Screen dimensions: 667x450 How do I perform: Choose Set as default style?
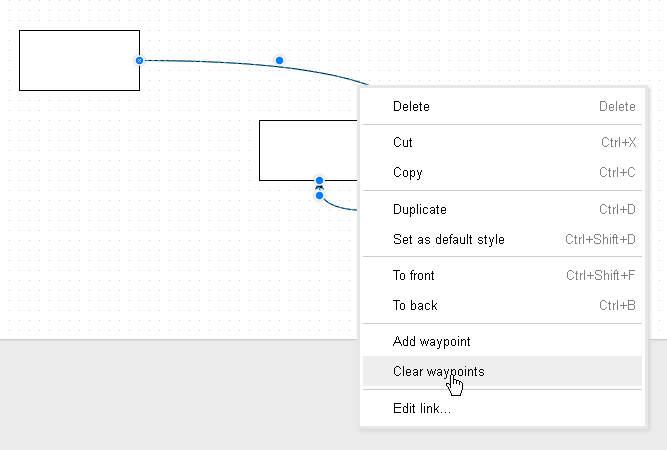(x=449, y=240)
